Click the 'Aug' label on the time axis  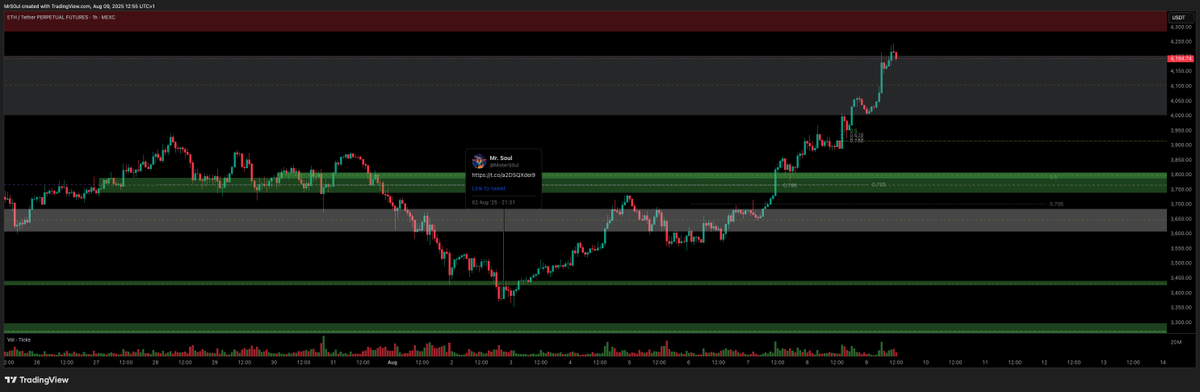393,362
